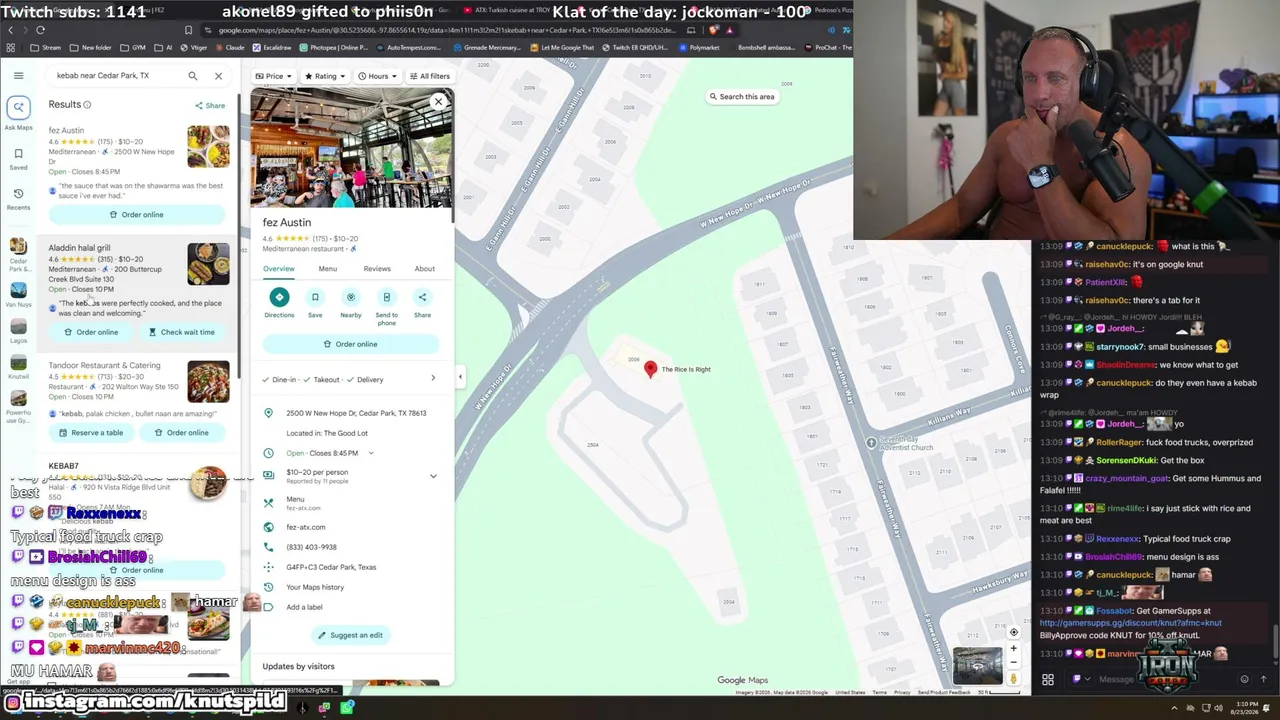
Task: Order online from Aladdin halal grill
Action: 91,332
